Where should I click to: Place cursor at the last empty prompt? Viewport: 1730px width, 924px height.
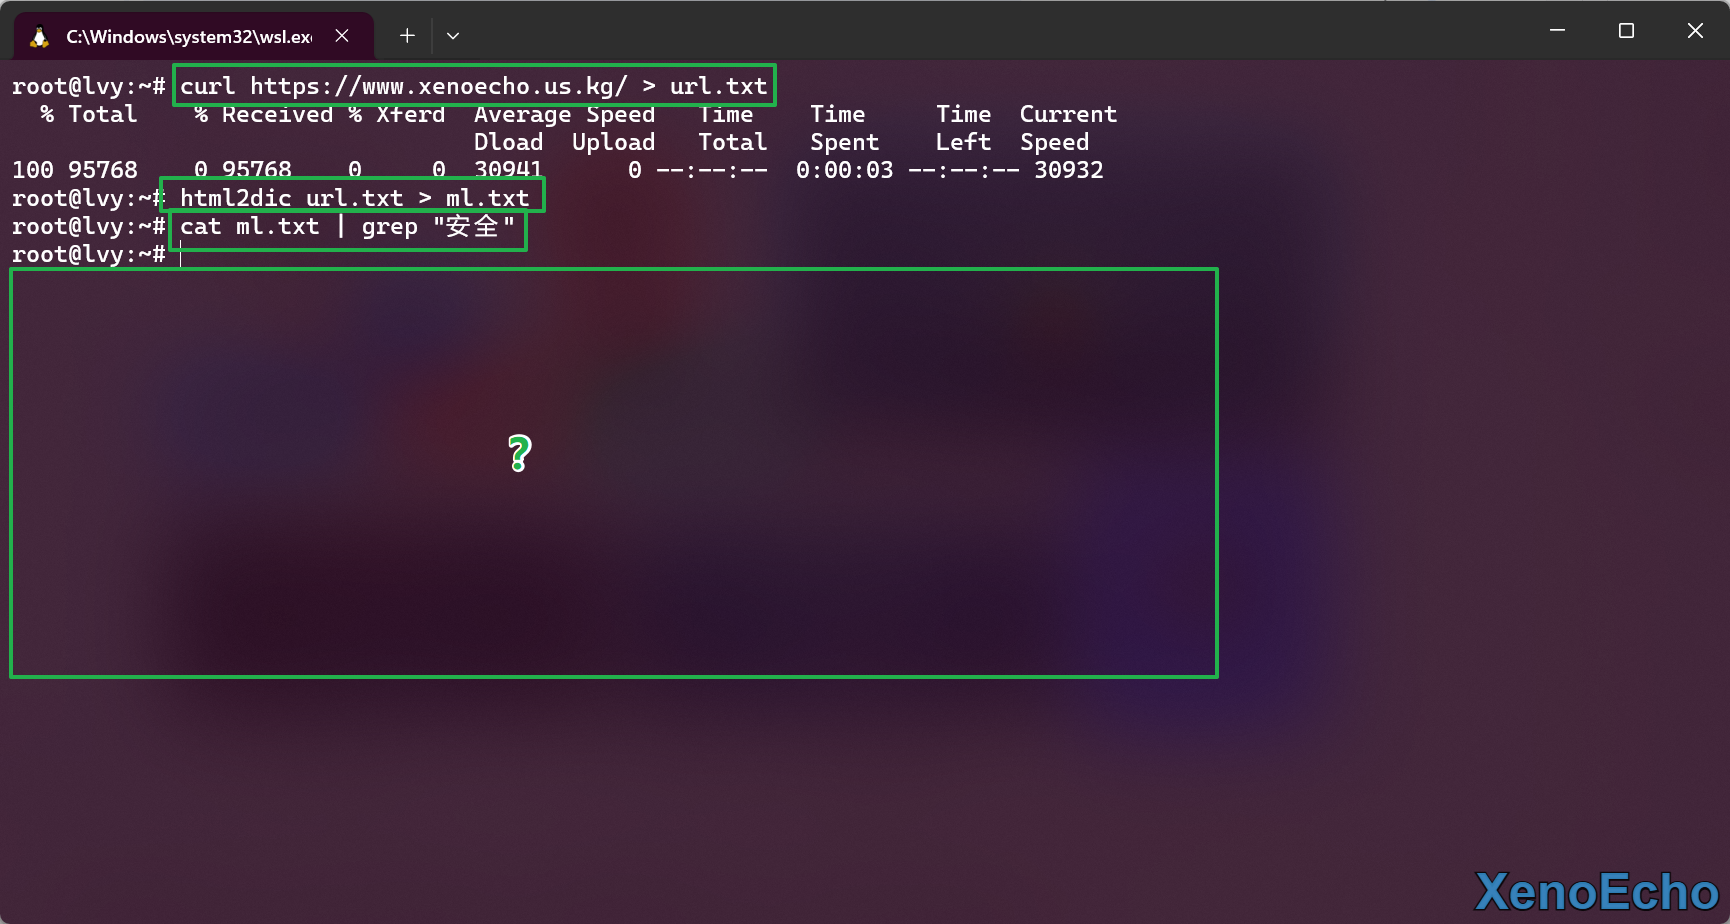click(x=181, y=255)
